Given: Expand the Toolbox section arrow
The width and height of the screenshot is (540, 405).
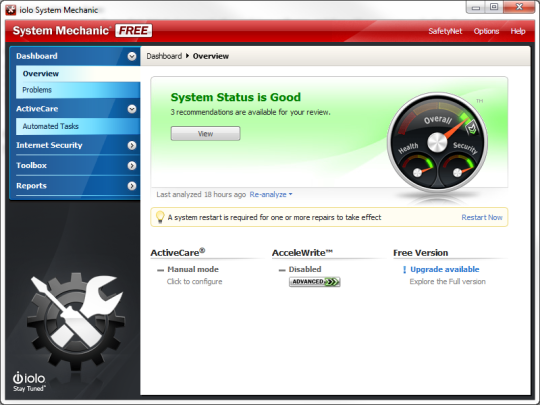Looking at the screenshot, I should [132, 166].
